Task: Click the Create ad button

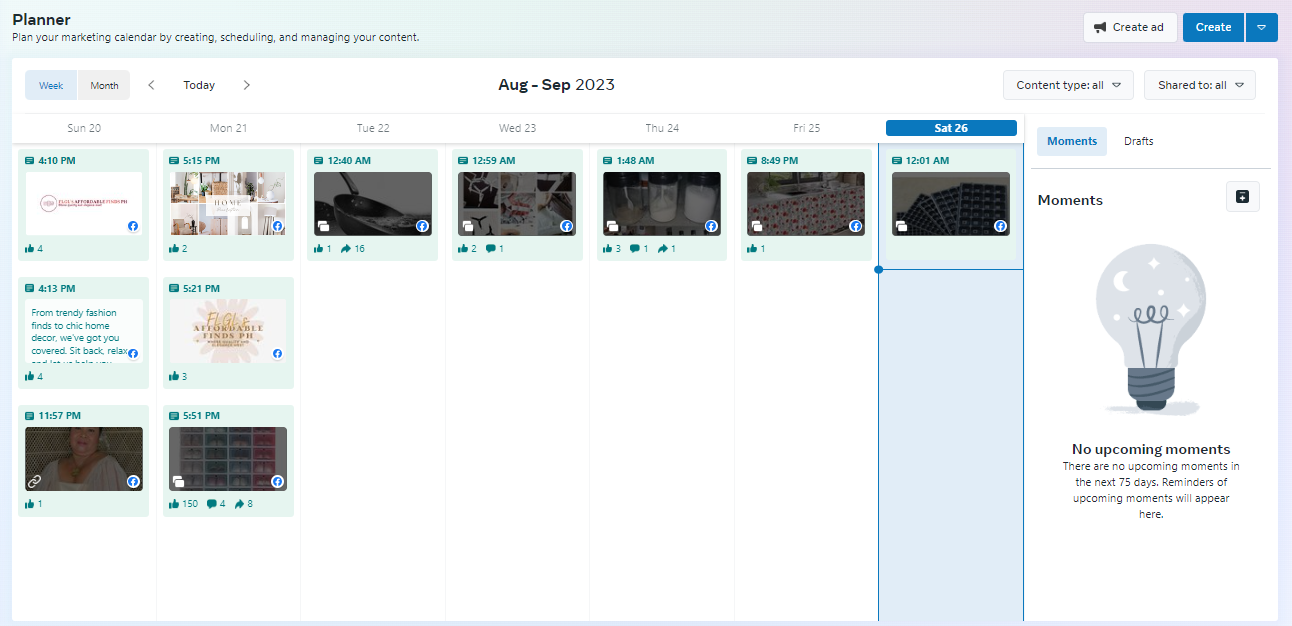Action: tap(1130, 27)
